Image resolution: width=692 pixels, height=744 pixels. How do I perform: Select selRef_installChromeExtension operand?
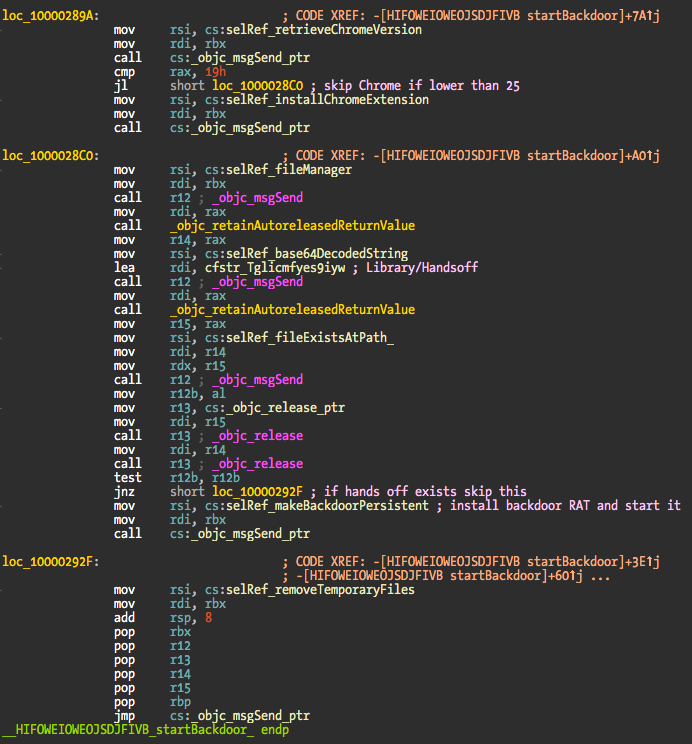coord(327,100)
